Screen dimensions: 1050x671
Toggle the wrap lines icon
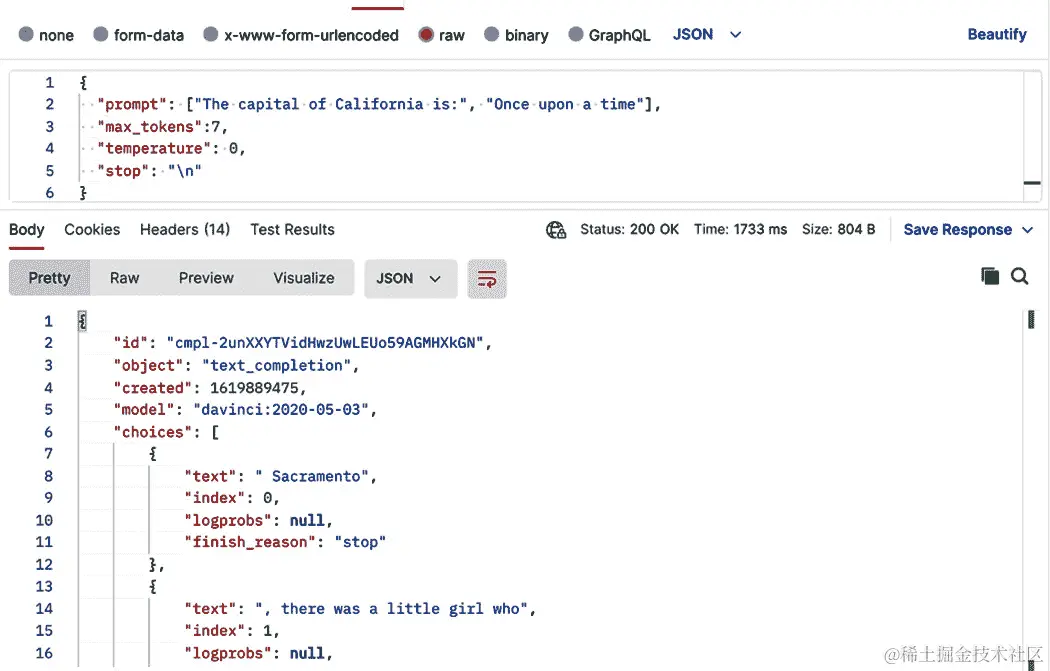click(x=487, y=278)
